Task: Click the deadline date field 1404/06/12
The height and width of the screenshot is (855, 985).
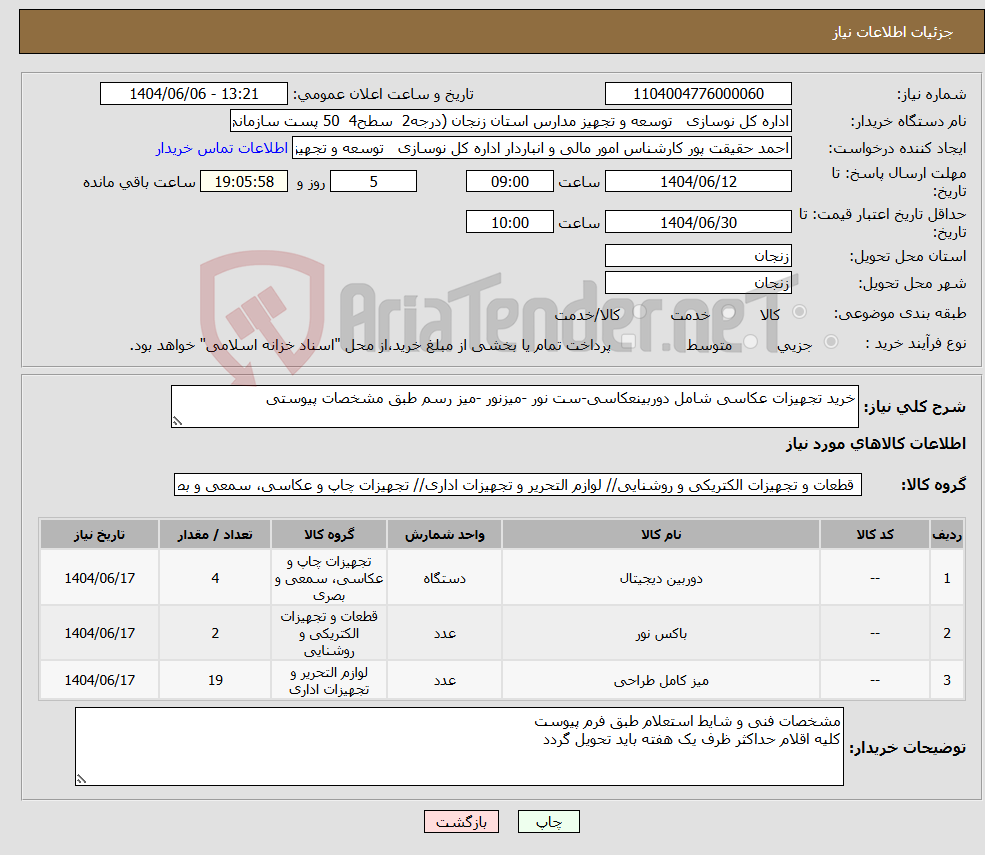Action: [x=698, y=181]
